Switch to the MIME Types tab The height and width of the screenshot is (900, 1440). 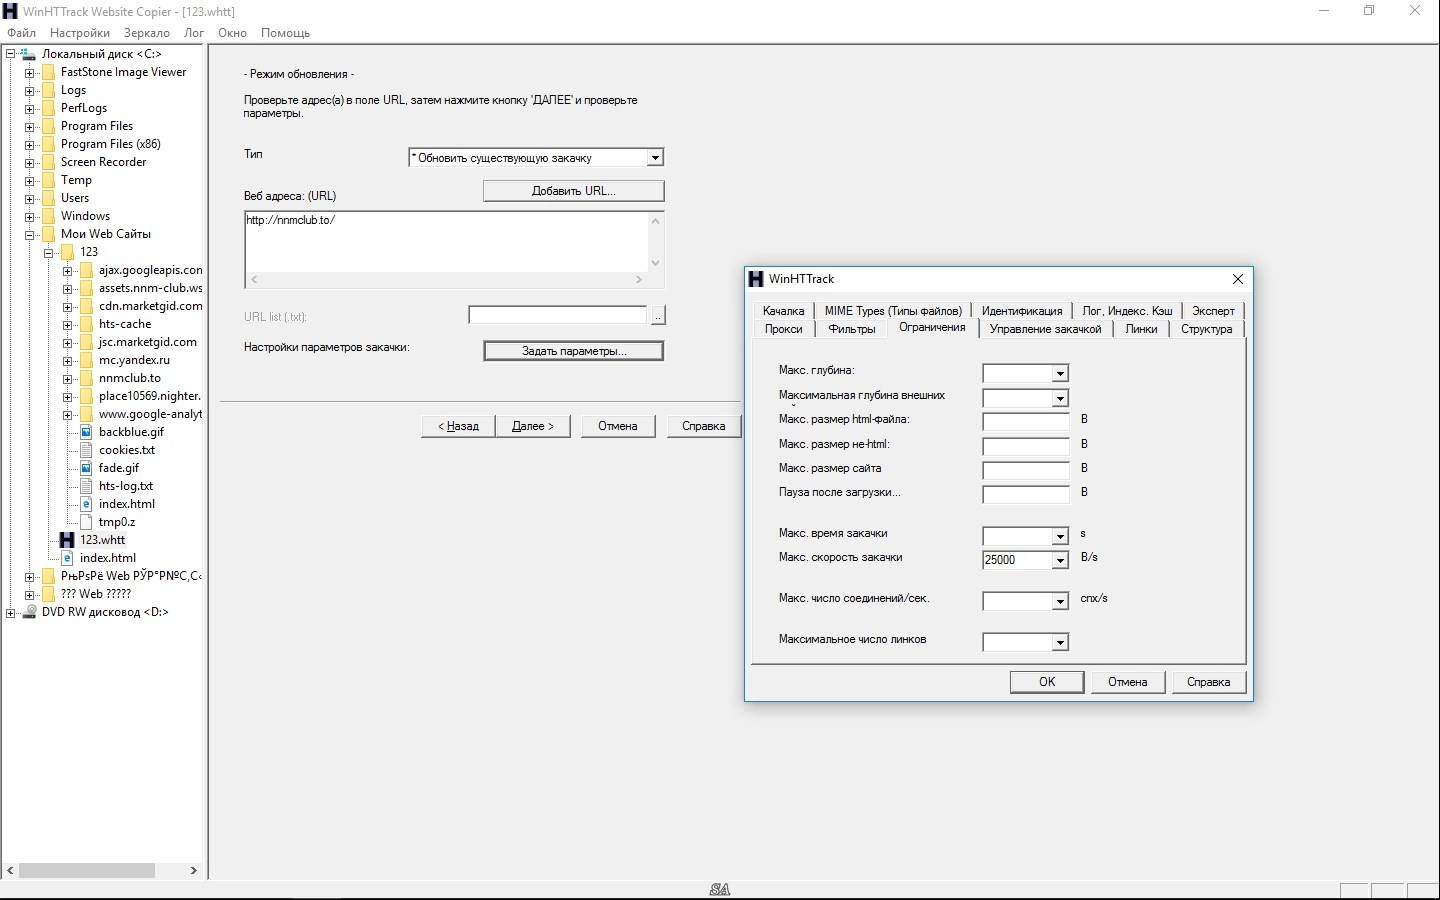click(x=893, y=311)
